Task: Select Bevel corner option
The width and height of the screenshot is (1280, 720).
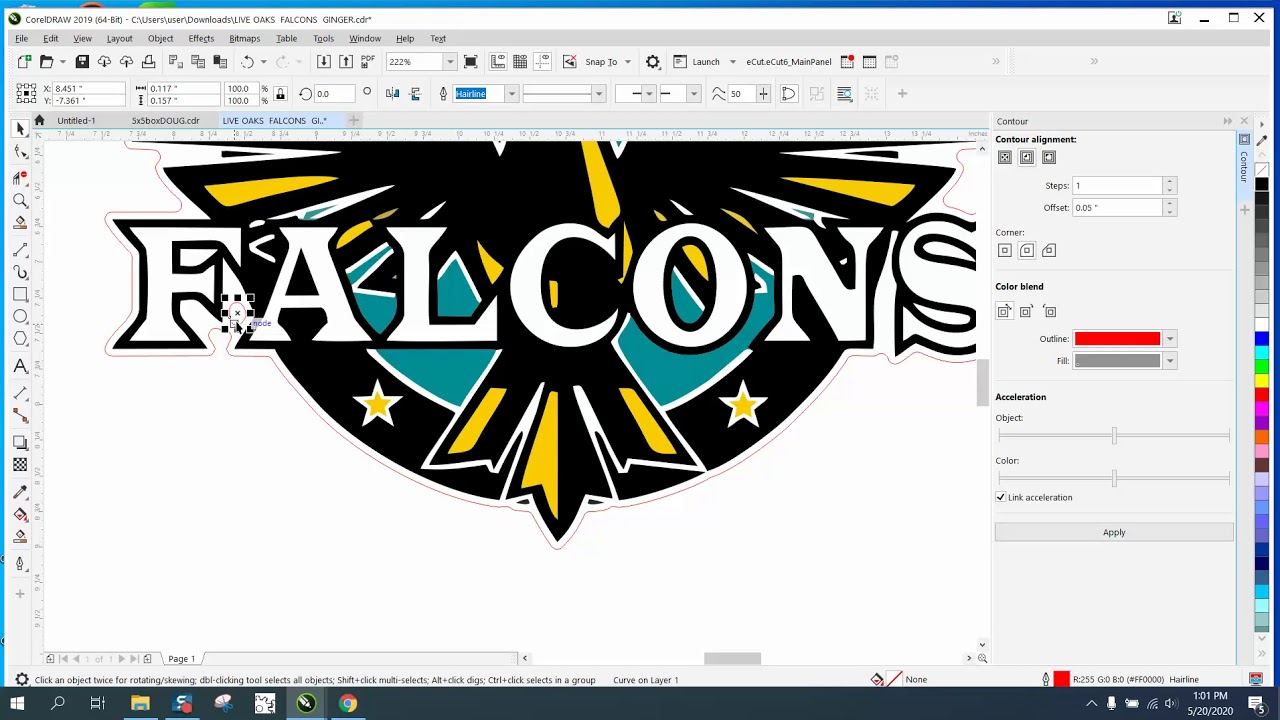Action: point(1049,250)
